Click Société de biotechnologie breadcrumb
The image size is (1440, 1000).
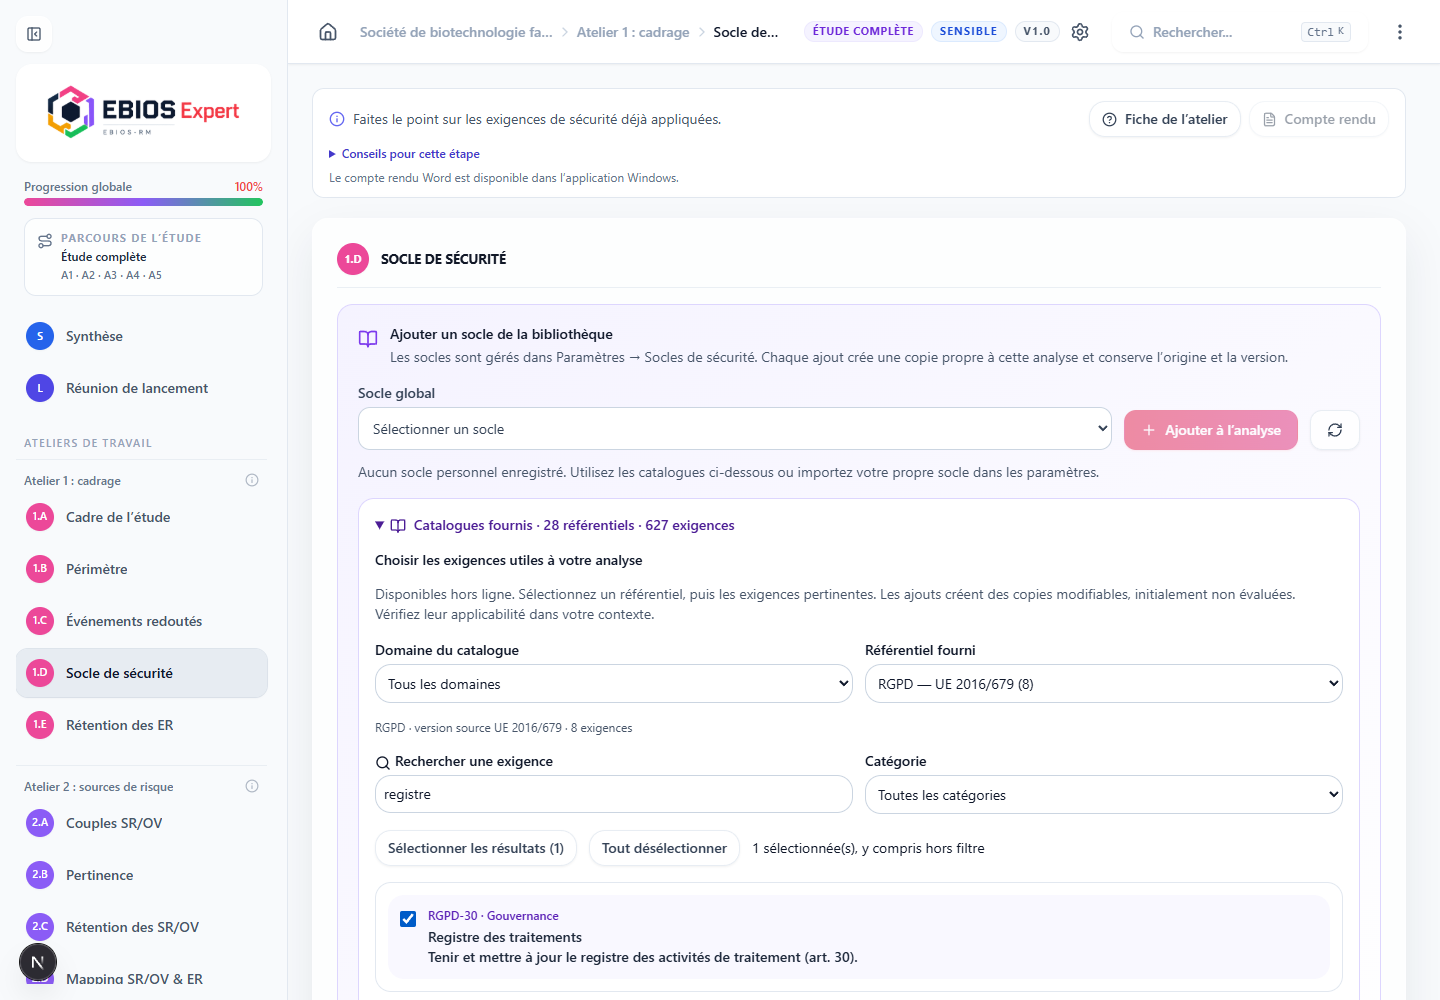coord(456,32)
